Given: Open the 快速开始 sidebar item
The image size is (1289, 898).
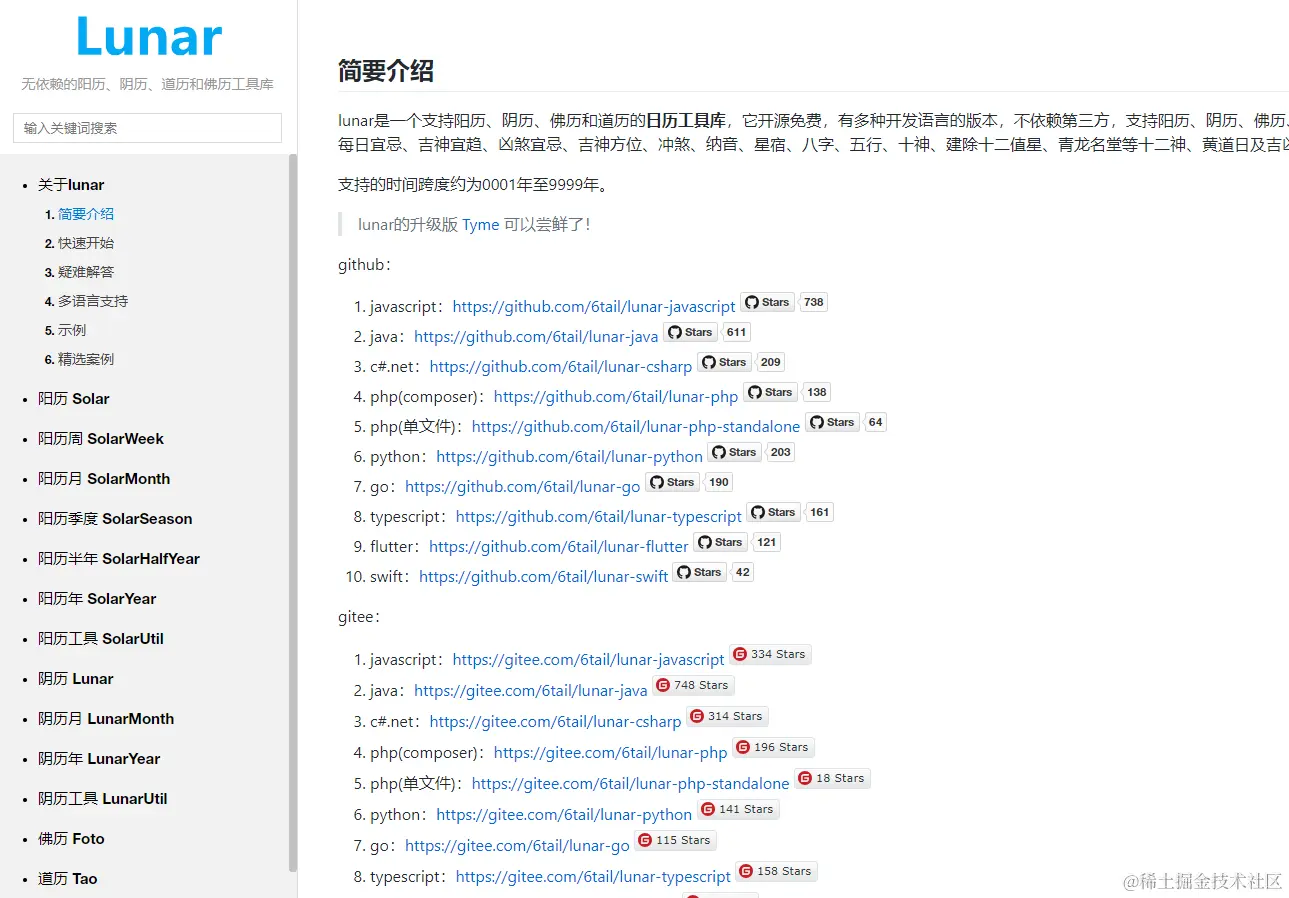Looking at the screenshot, I should click(86, 243).
